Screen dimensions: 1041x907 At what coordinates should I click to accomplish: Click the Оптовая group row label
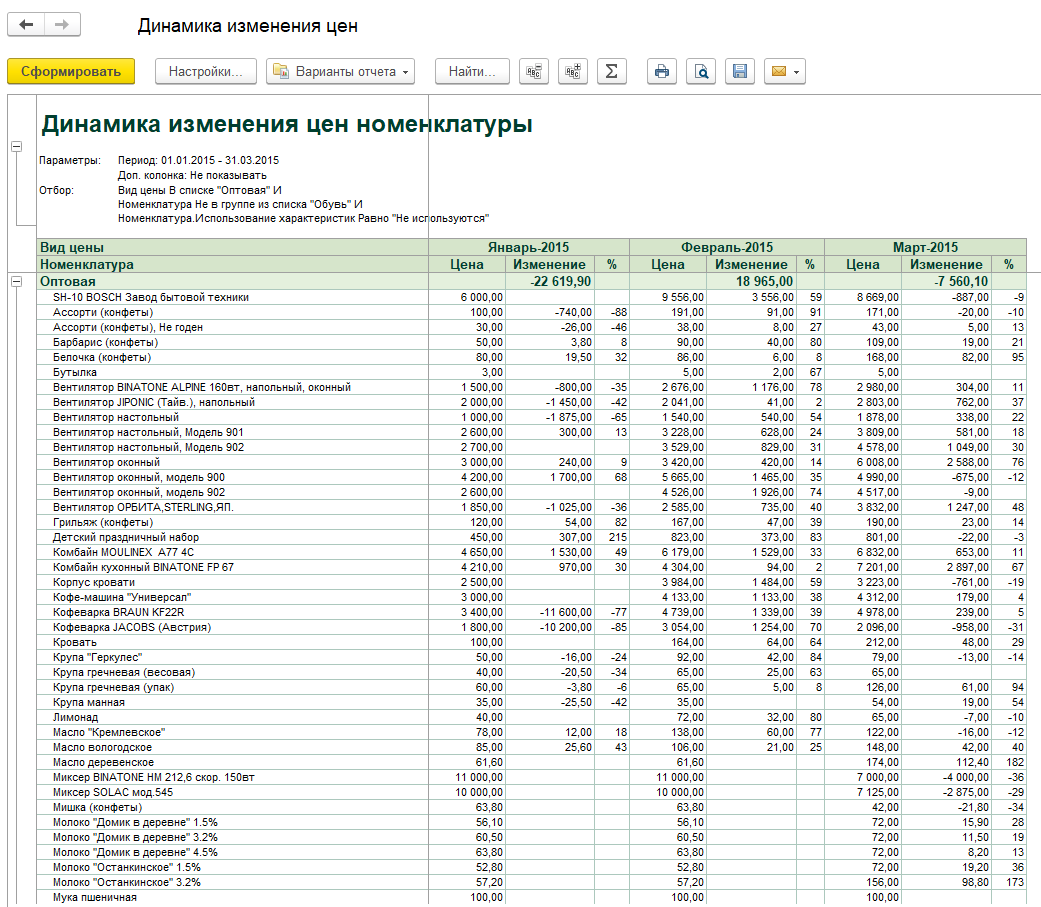(x=68, y=282)
